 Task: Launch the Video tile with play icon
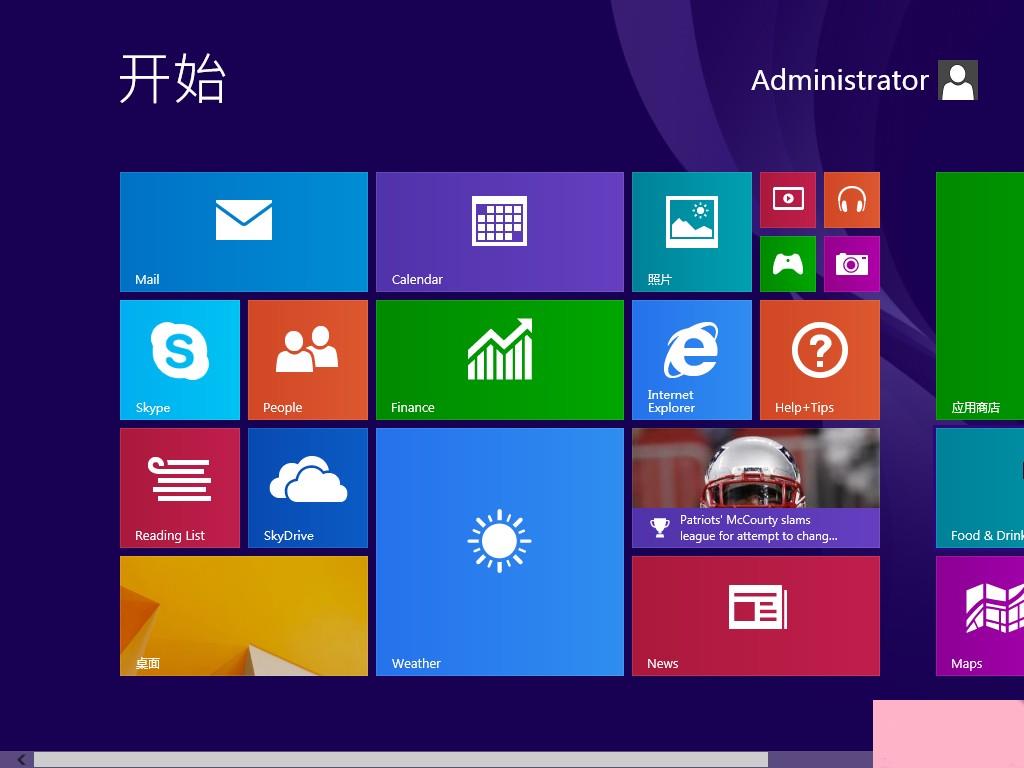[788, 200]
